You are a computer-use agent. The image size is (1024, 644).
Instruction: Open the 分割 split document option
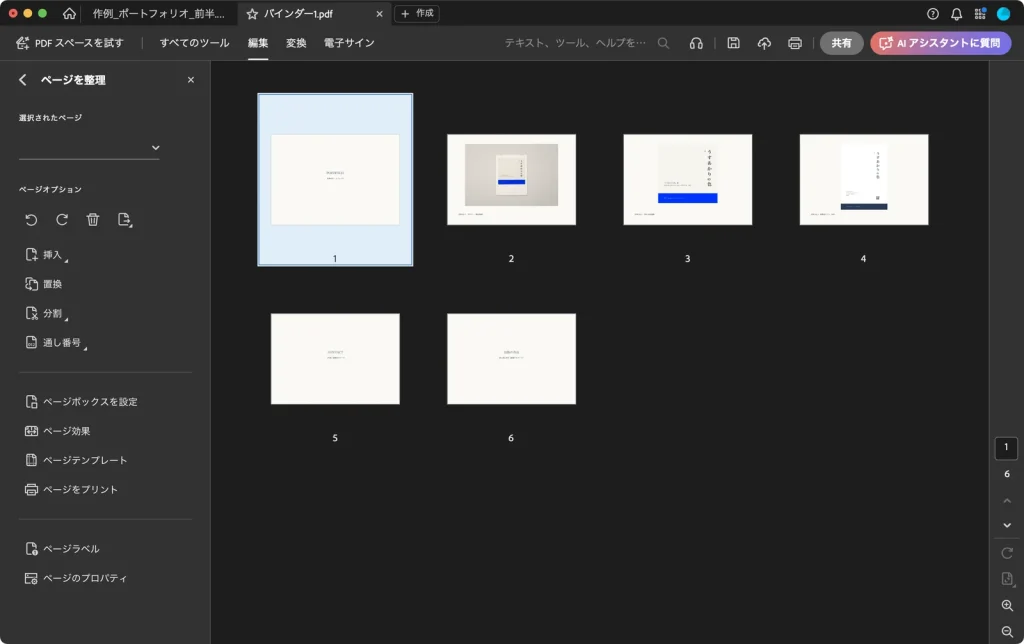[x=46, y=314]
